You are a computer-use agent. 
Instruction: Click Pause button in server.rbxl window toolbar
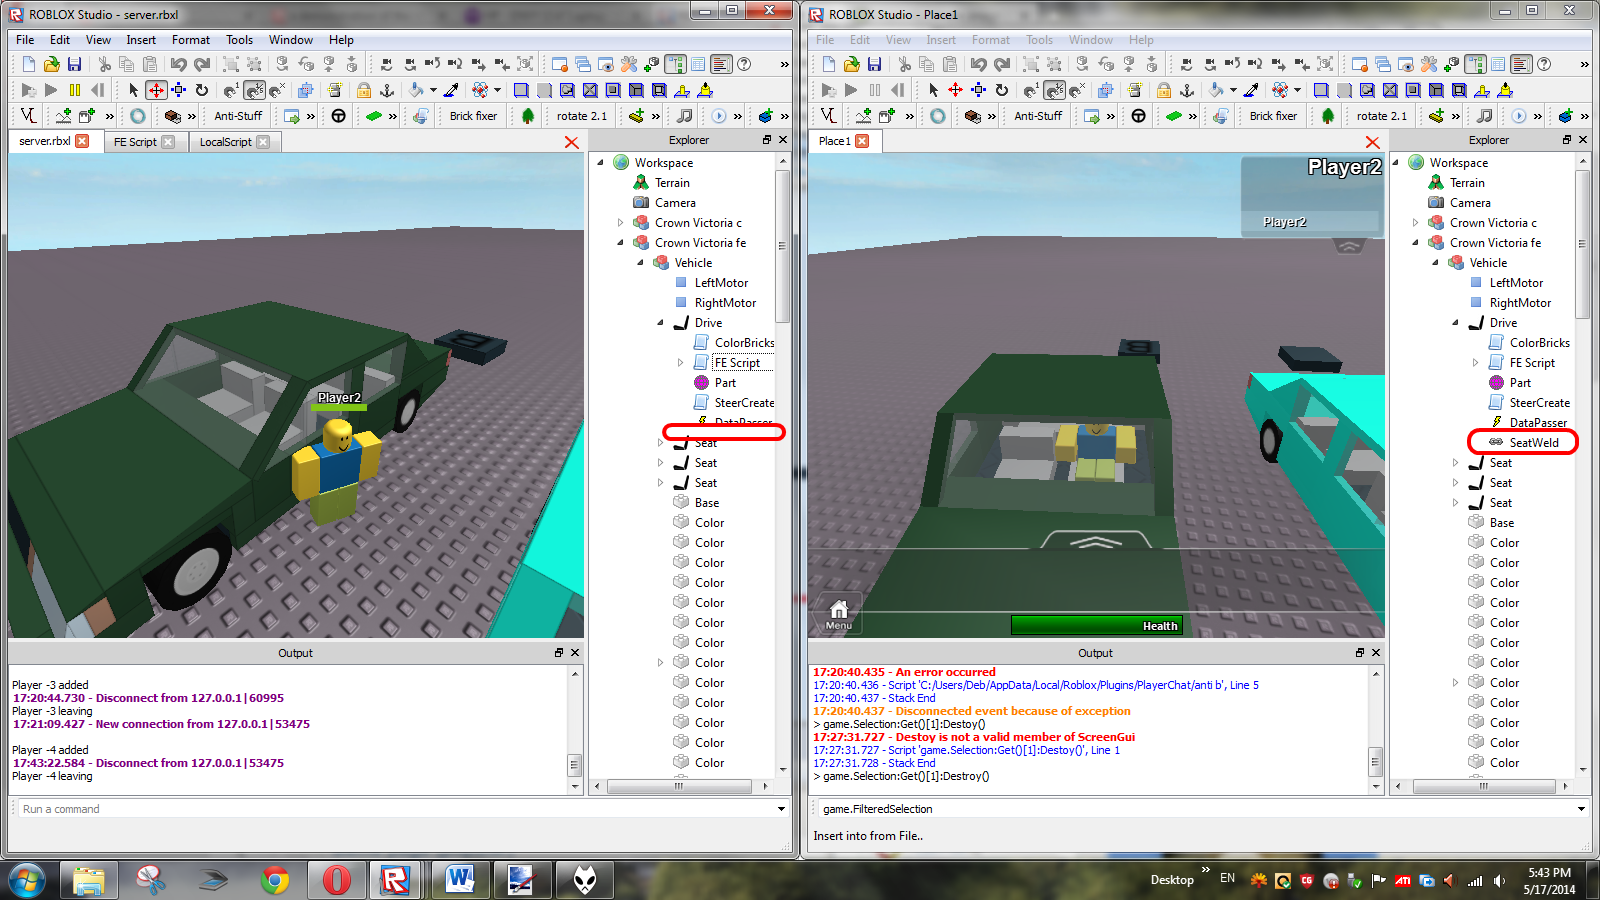click(75, 90)
